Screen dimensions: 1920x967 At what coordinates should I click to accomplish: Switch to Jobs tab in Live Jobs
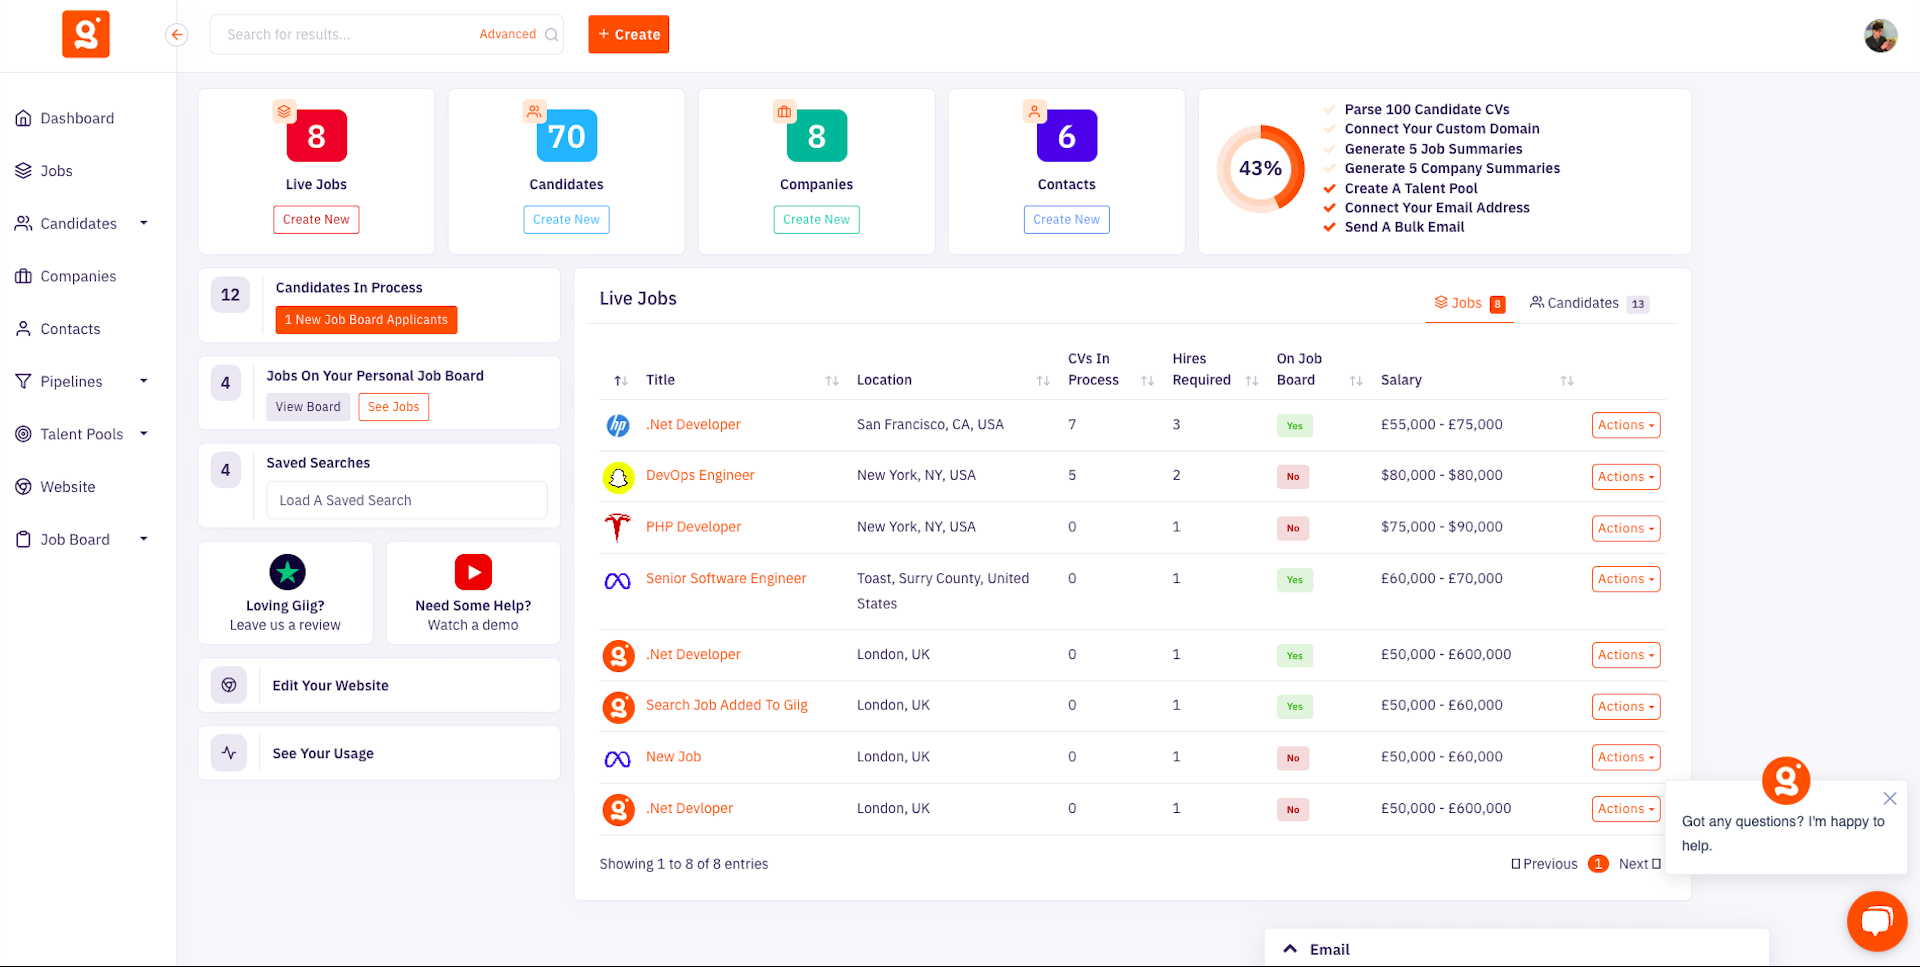point(1469,303)
